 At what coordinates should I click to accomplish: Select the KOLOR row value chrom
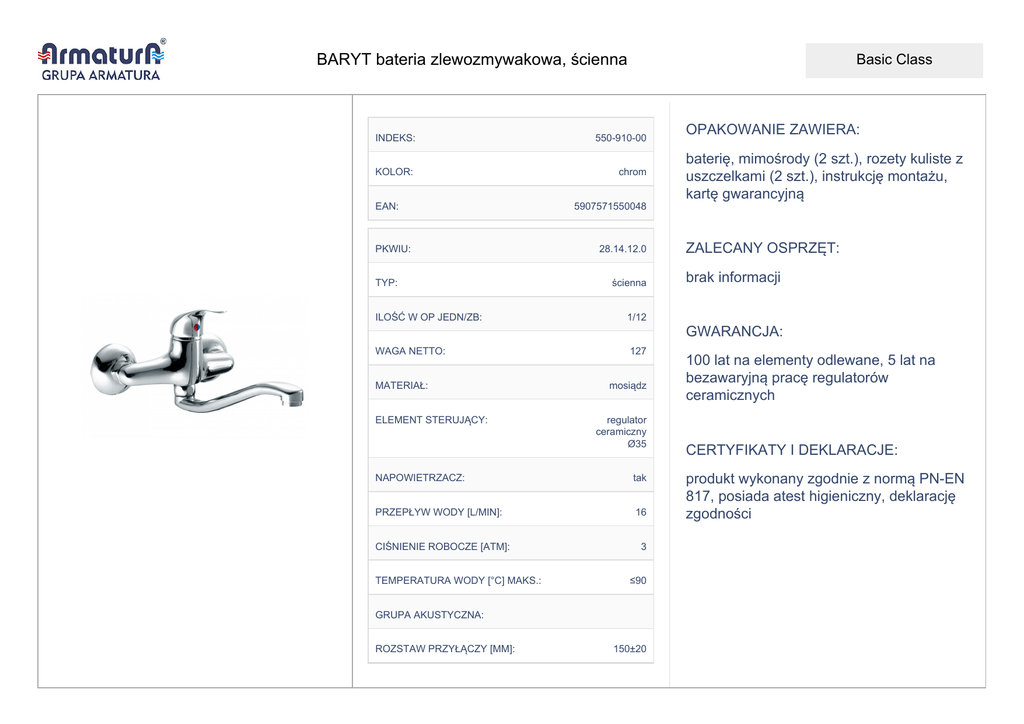[632, 172]
